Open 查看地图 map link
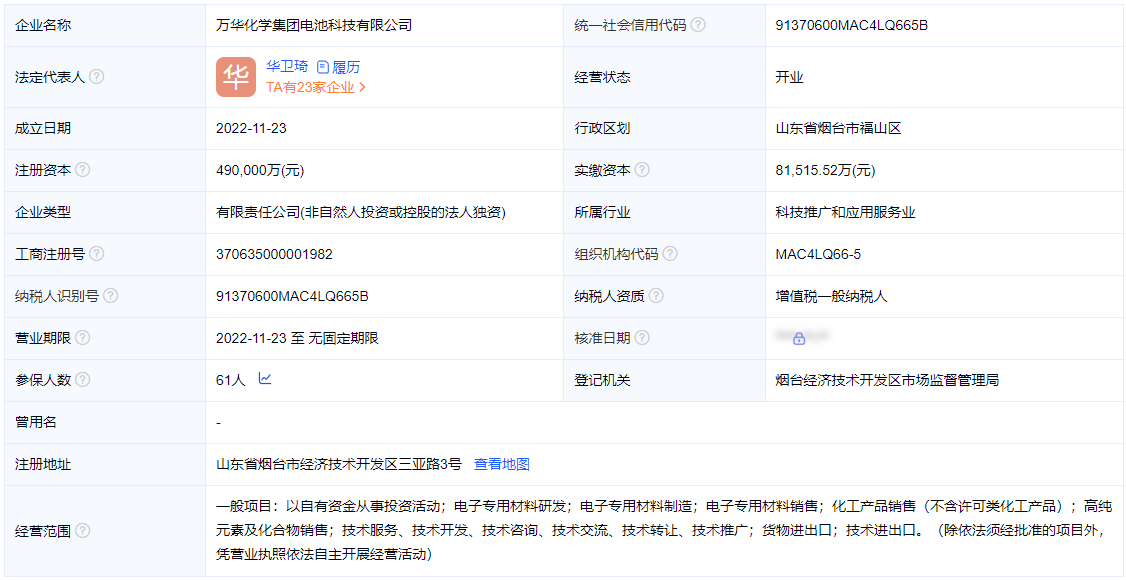 (x=502, y=464)
